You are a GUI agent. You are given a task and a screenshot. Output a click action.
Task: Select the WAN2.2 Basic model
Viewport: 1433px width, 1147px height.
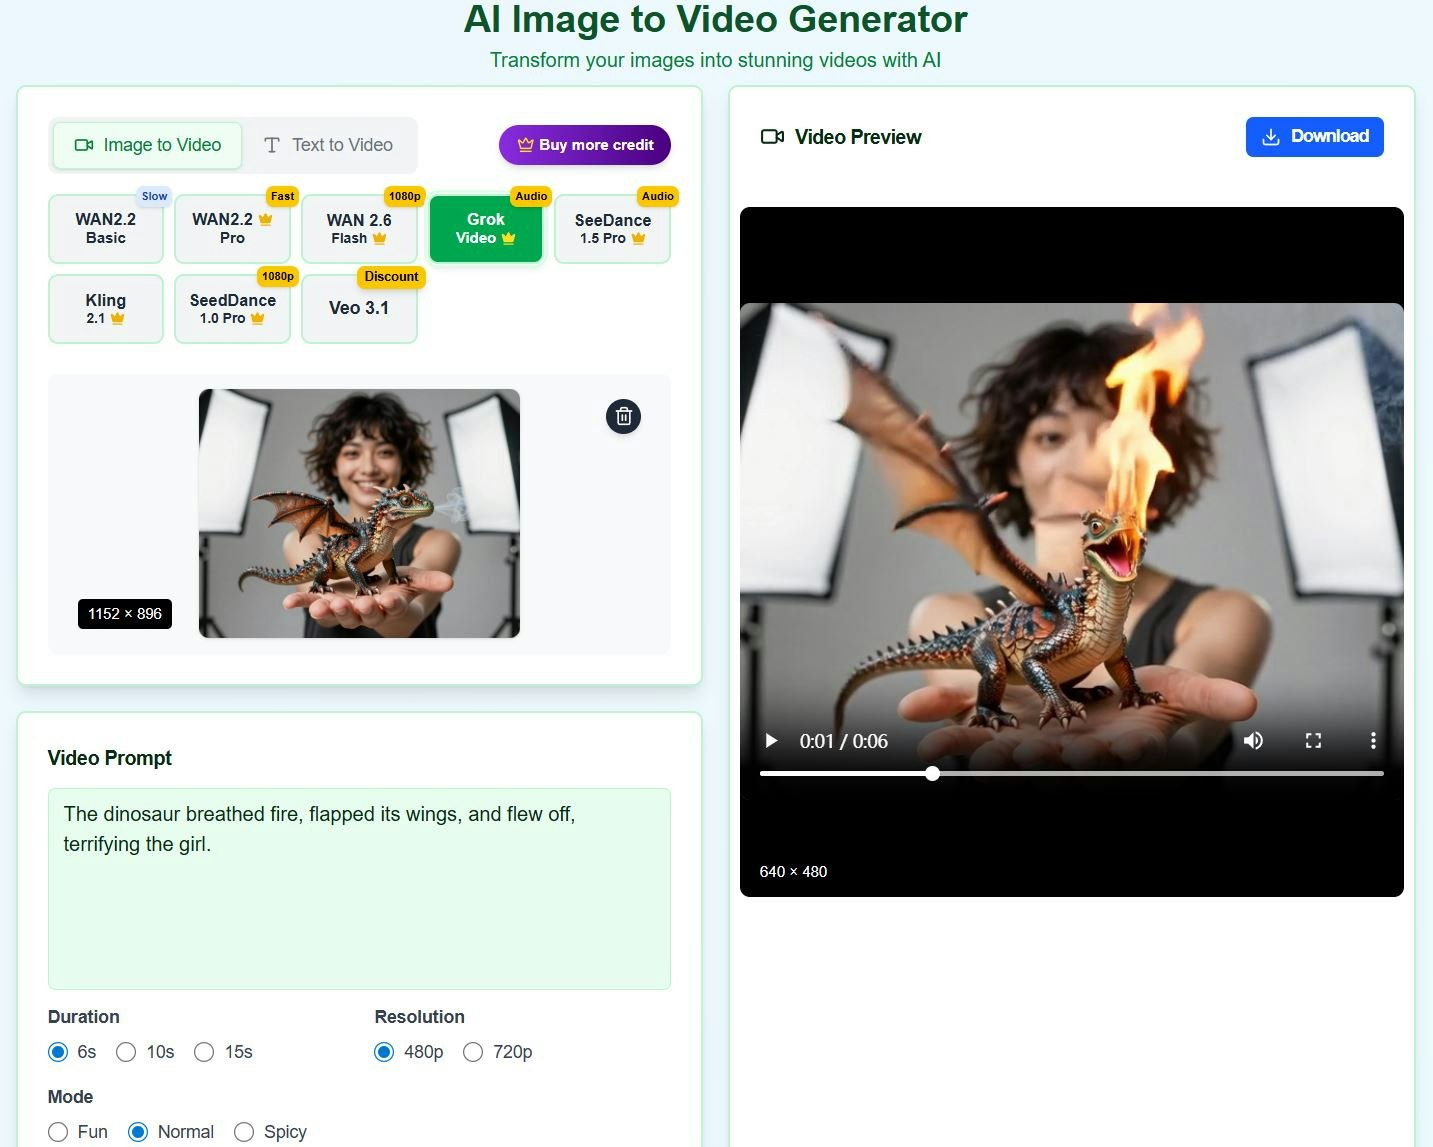106,229
